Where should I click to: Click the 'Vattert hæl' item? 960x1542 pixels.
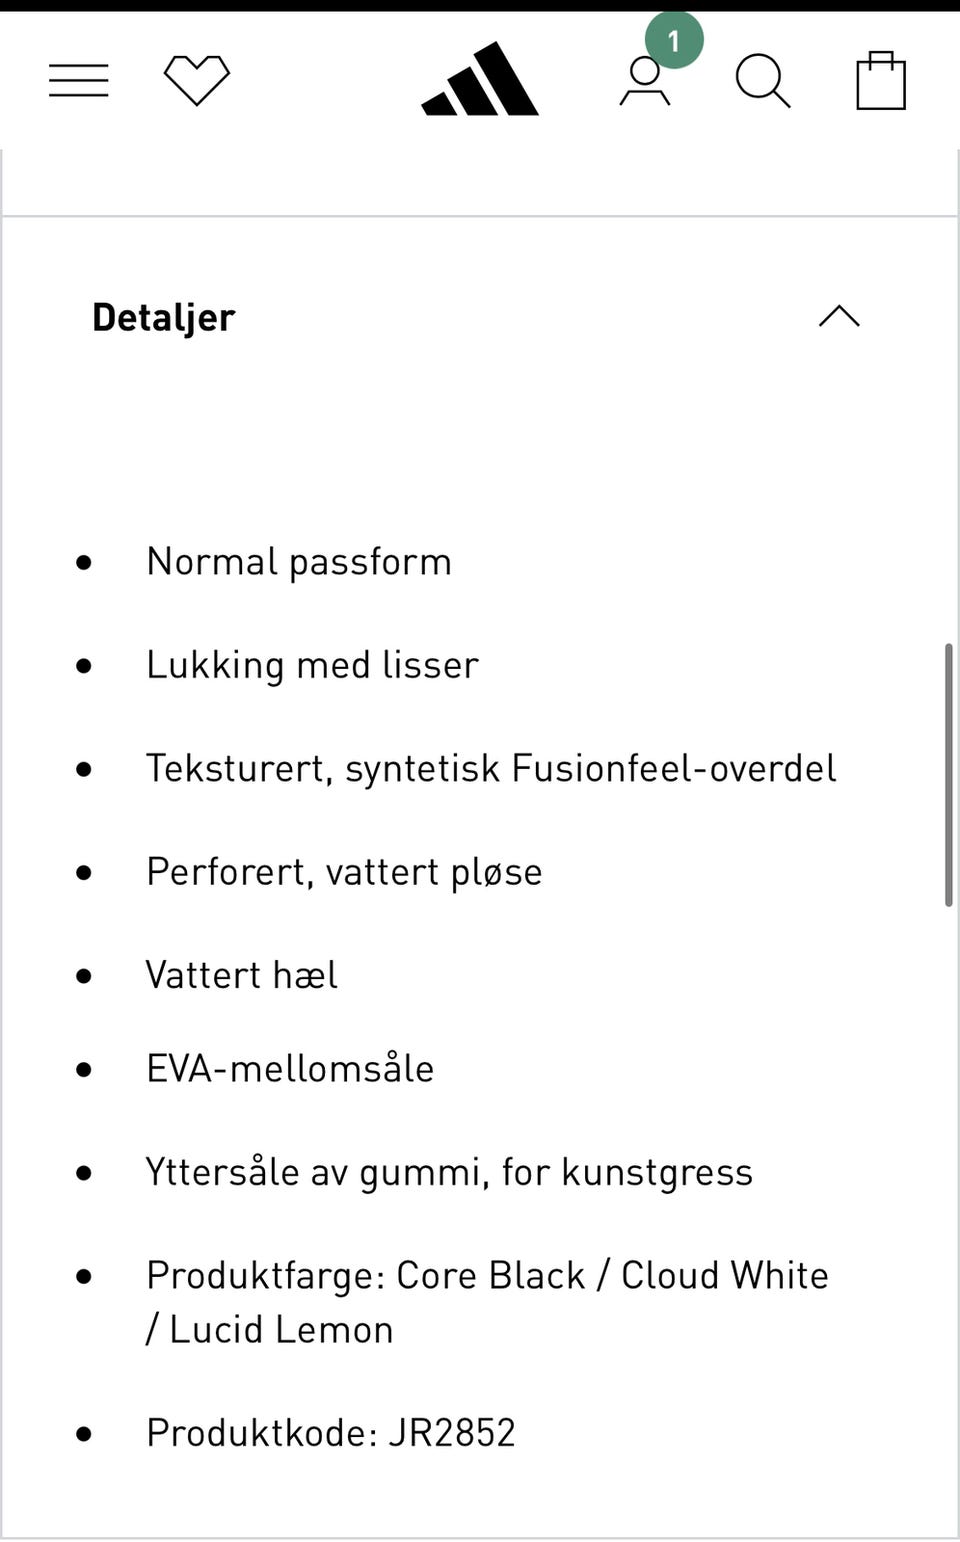click(x=241, y=975)
